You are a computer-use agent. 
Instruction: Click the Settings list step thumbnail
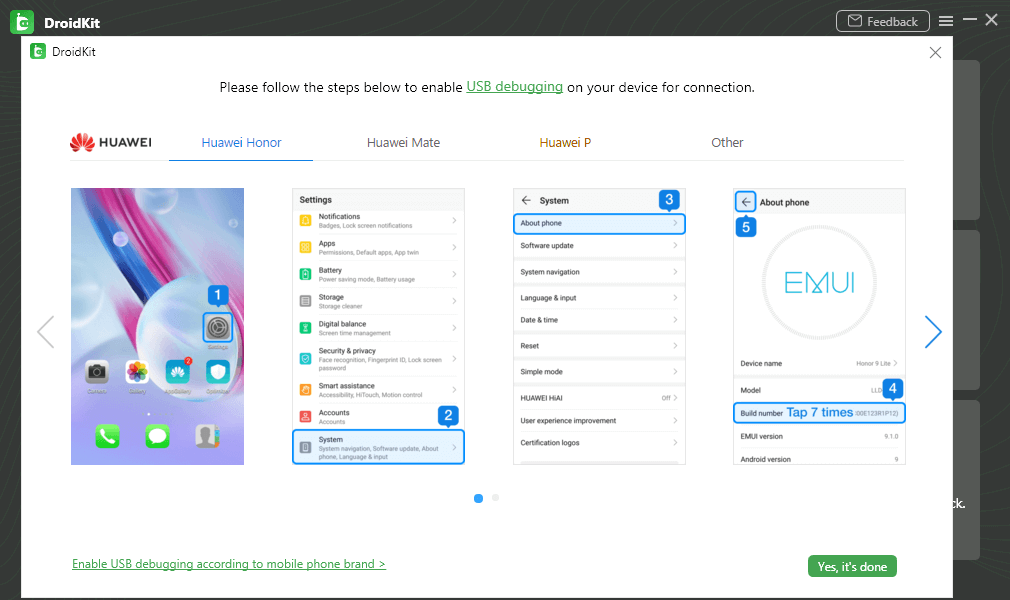[x=378, y=326]
